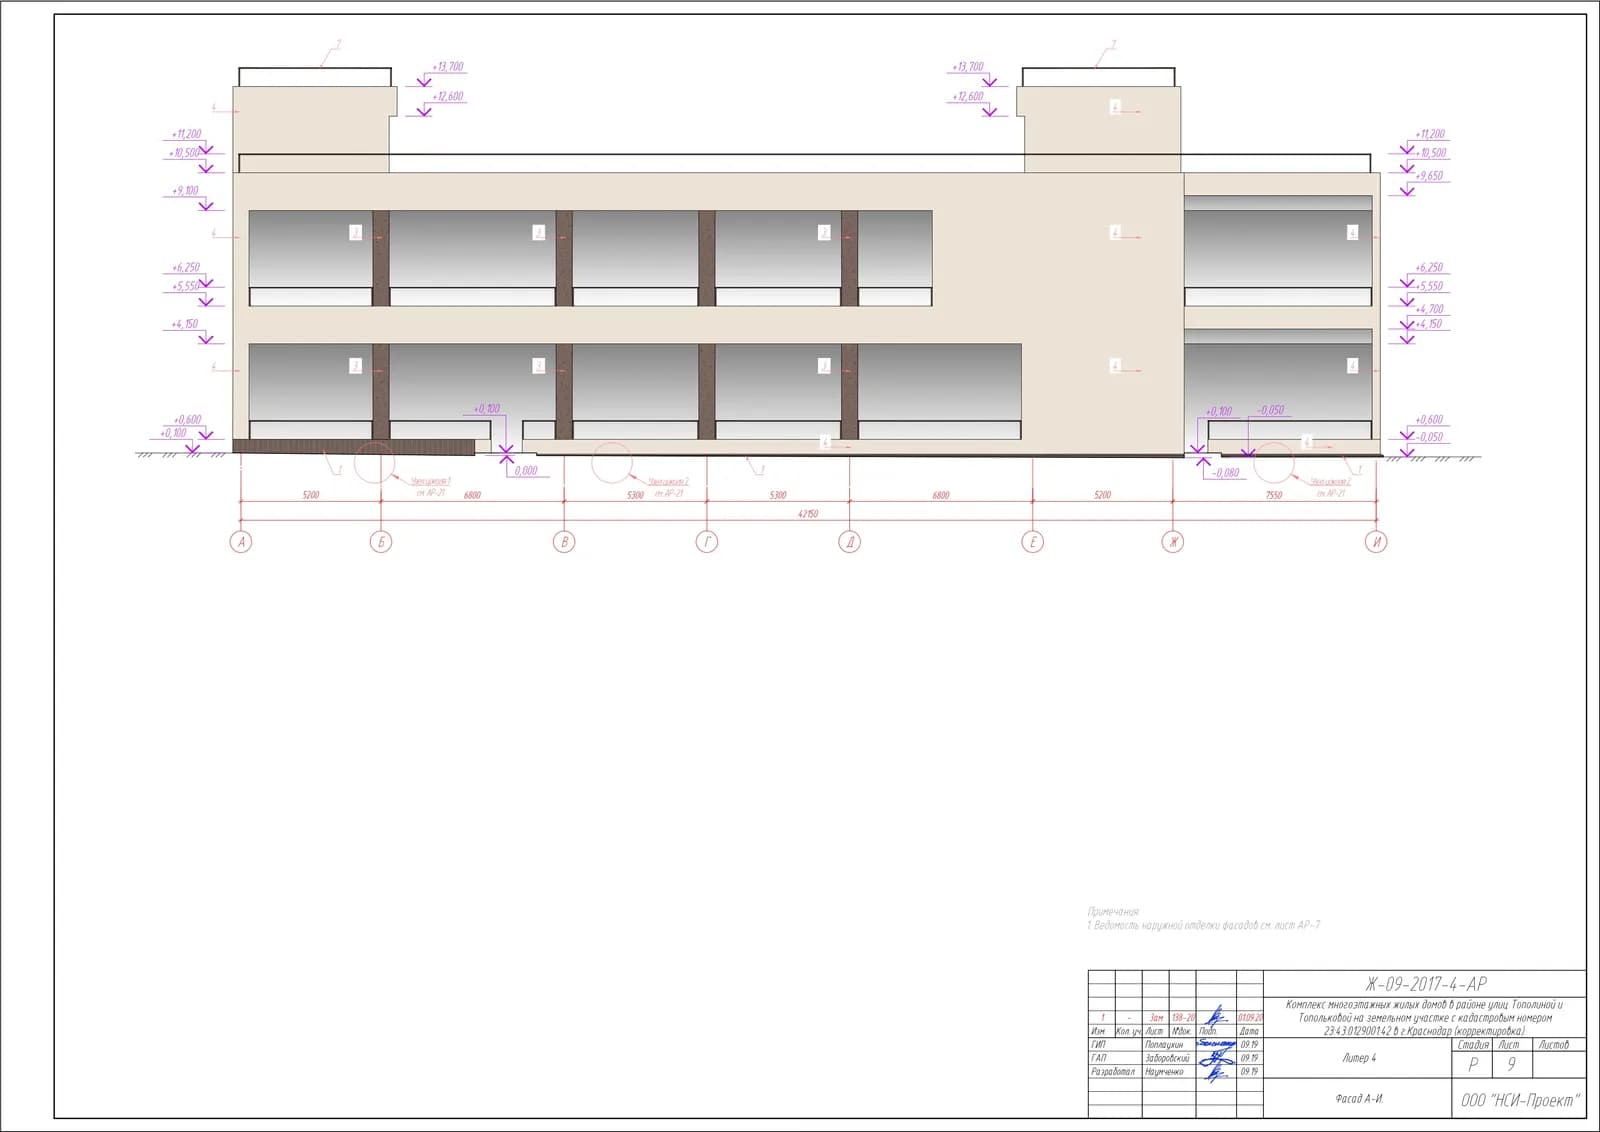
Task: Select the "Разработал" role label
Action: tap(1113, 1072)
